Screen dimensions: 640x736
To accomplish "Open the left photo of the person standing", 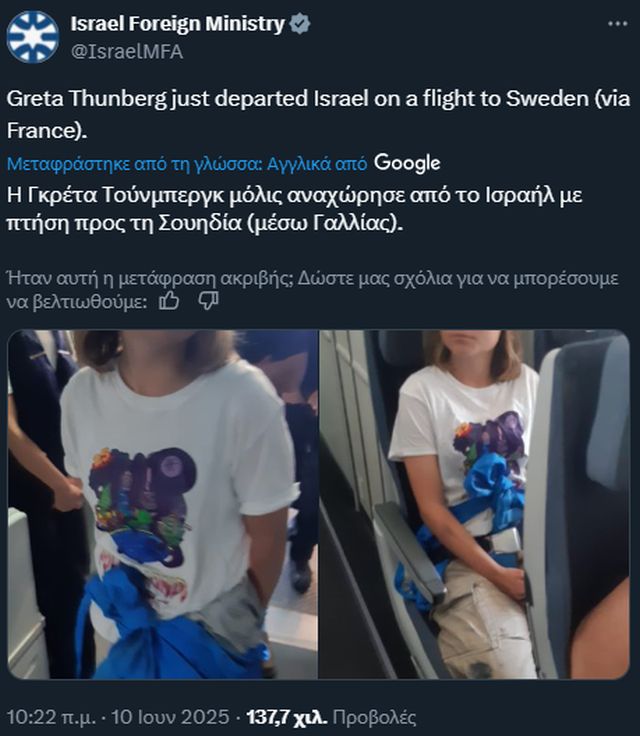I will pos(162,504).
